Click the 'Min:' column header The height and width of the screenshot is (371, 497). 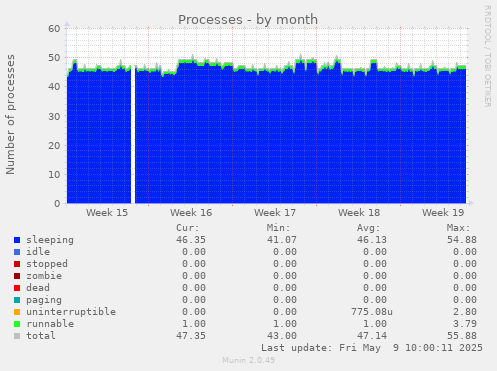(x=278, y=228)
